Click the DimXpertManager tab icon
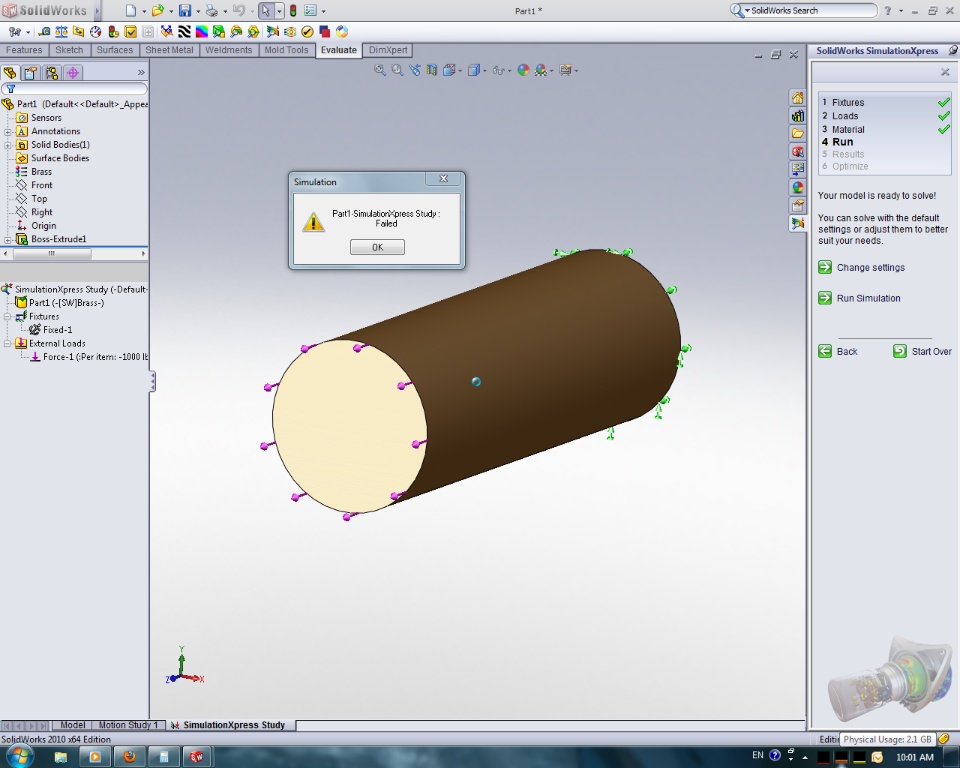The image size is (960, 768). point(73,72)
